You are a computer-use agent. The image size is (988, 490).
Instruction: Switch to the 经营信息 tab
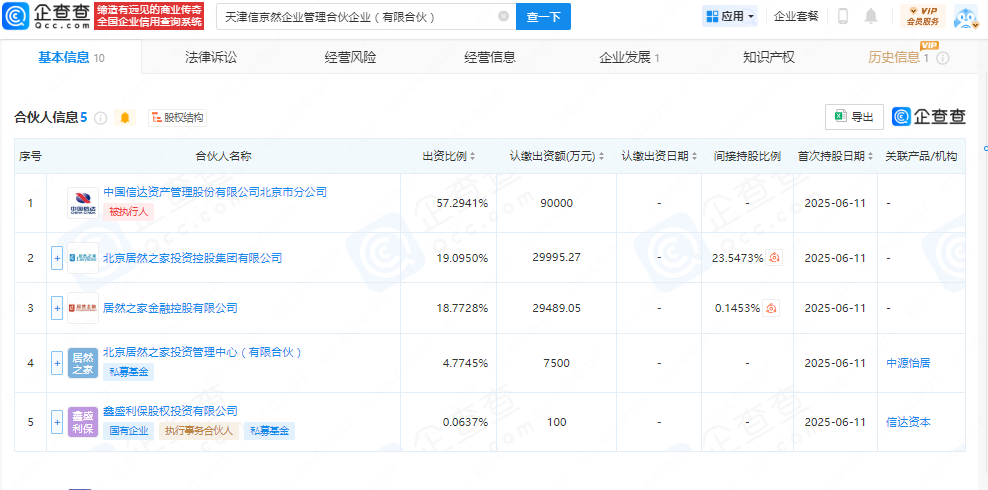click(490, 57)
